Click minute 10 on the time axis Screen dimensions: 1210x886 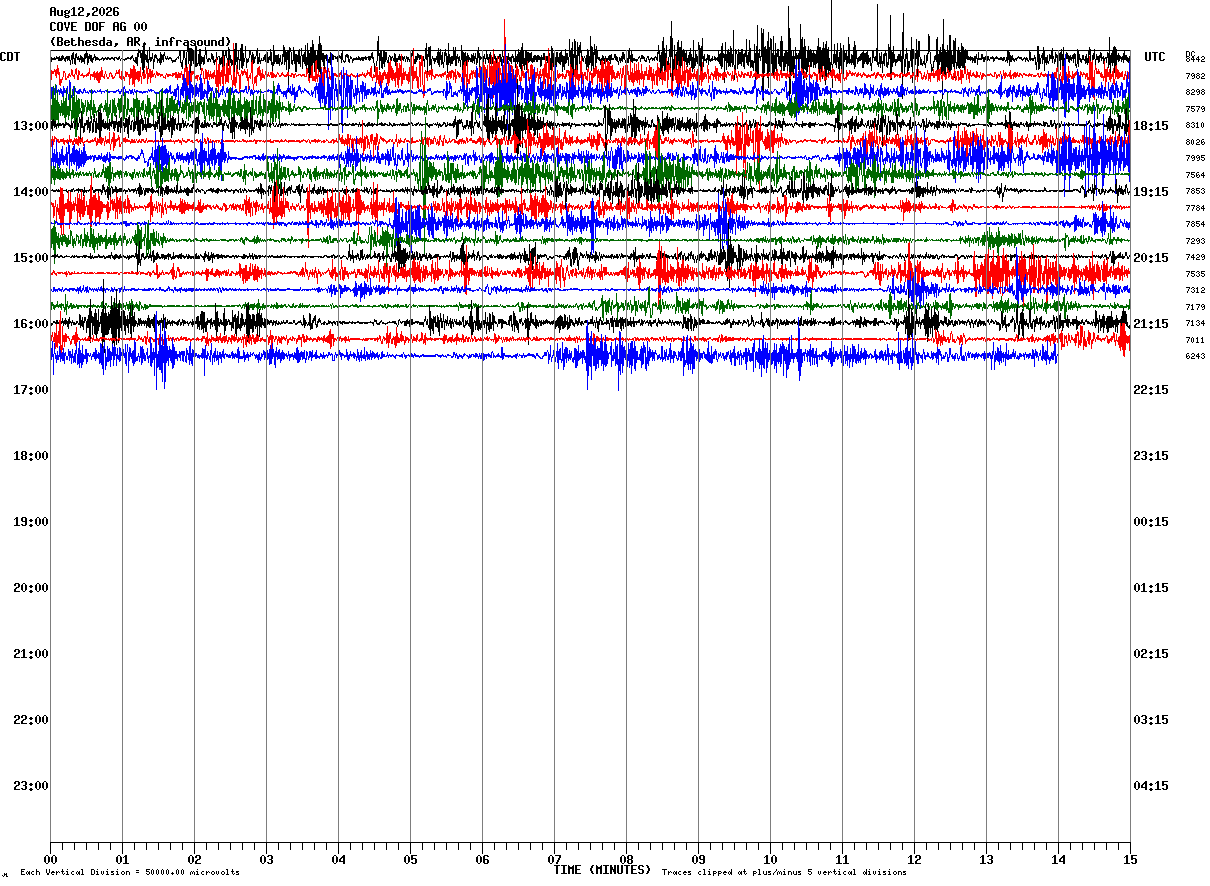[x=770, y=860]
